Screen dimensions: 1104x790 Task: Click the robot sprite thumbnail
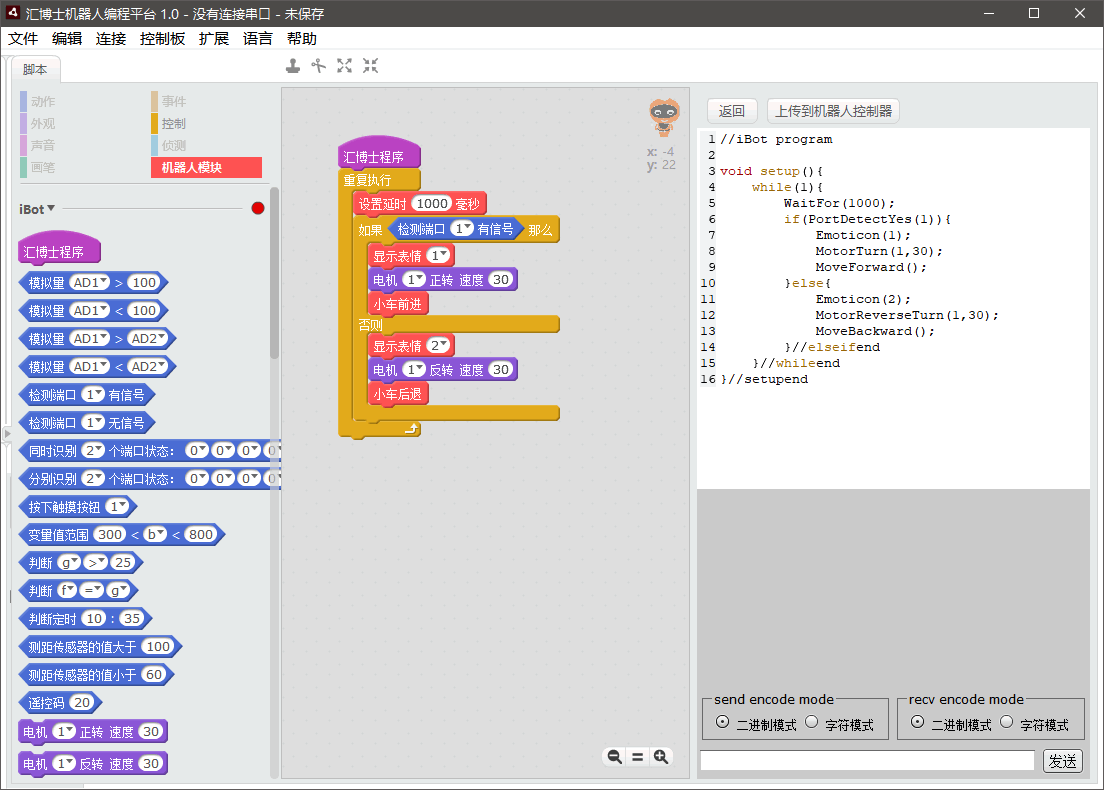[662, 117]
